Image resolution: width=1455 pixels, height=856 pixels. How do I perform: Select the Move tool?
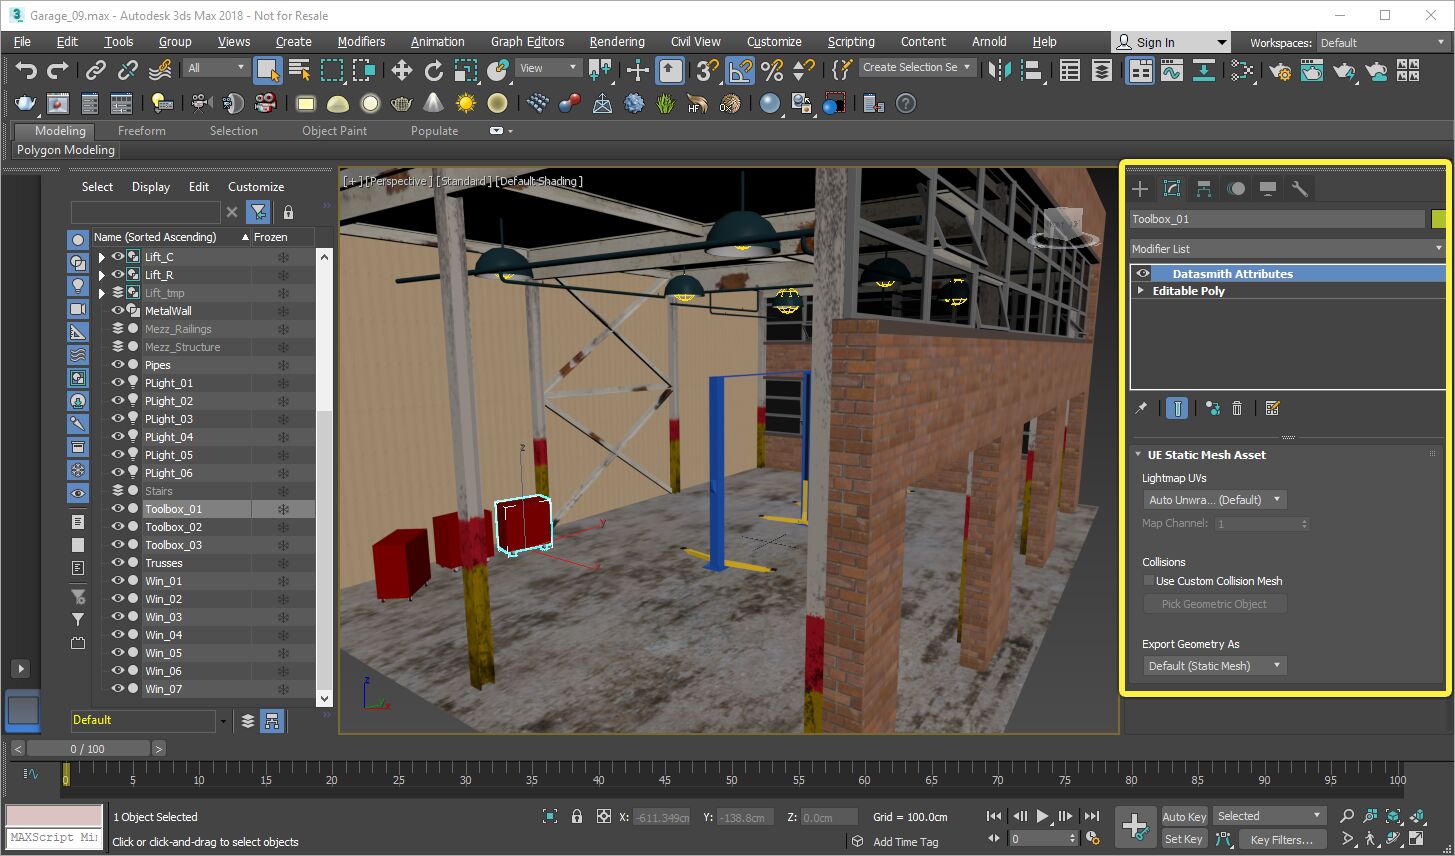click(401, 70)
